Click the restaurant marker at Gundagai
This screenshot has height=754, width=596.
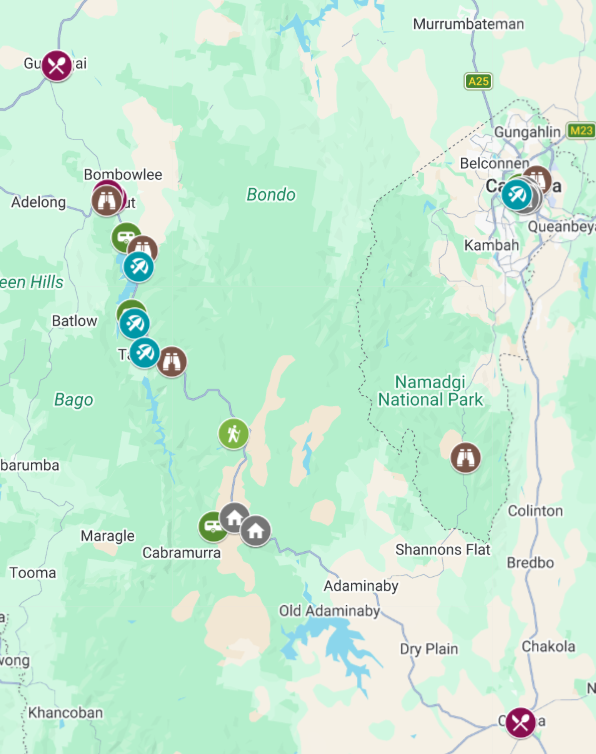57,65
